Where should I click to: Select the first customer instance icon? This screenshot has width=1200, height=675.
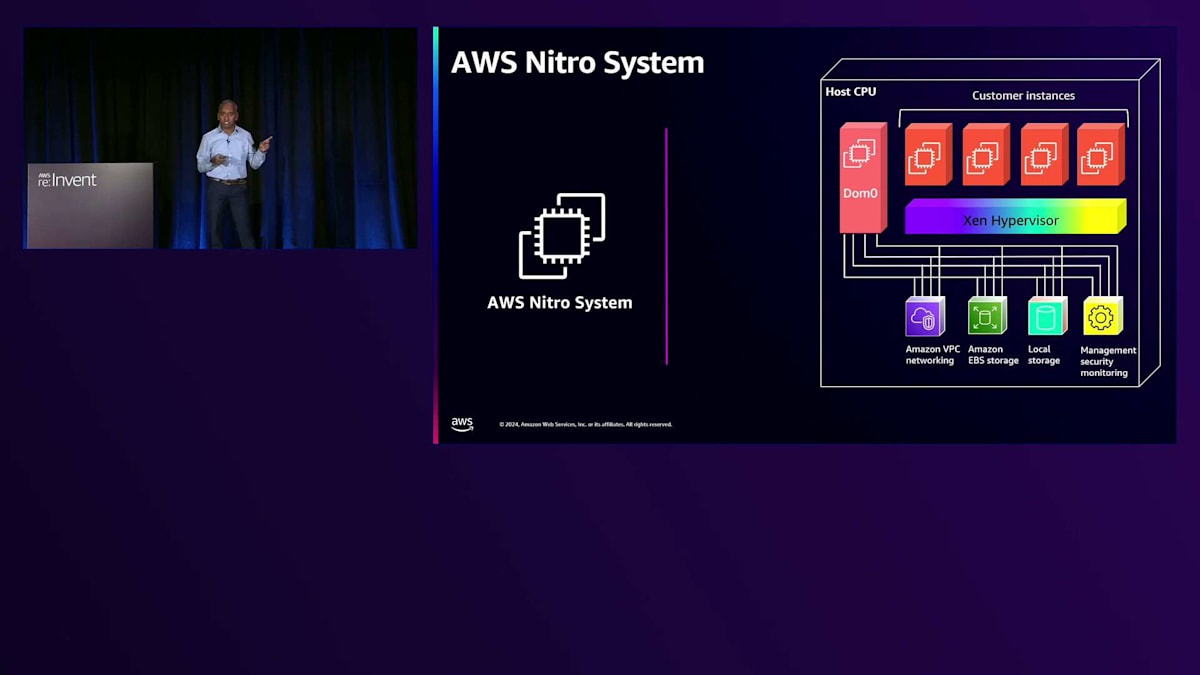[927, 154]
